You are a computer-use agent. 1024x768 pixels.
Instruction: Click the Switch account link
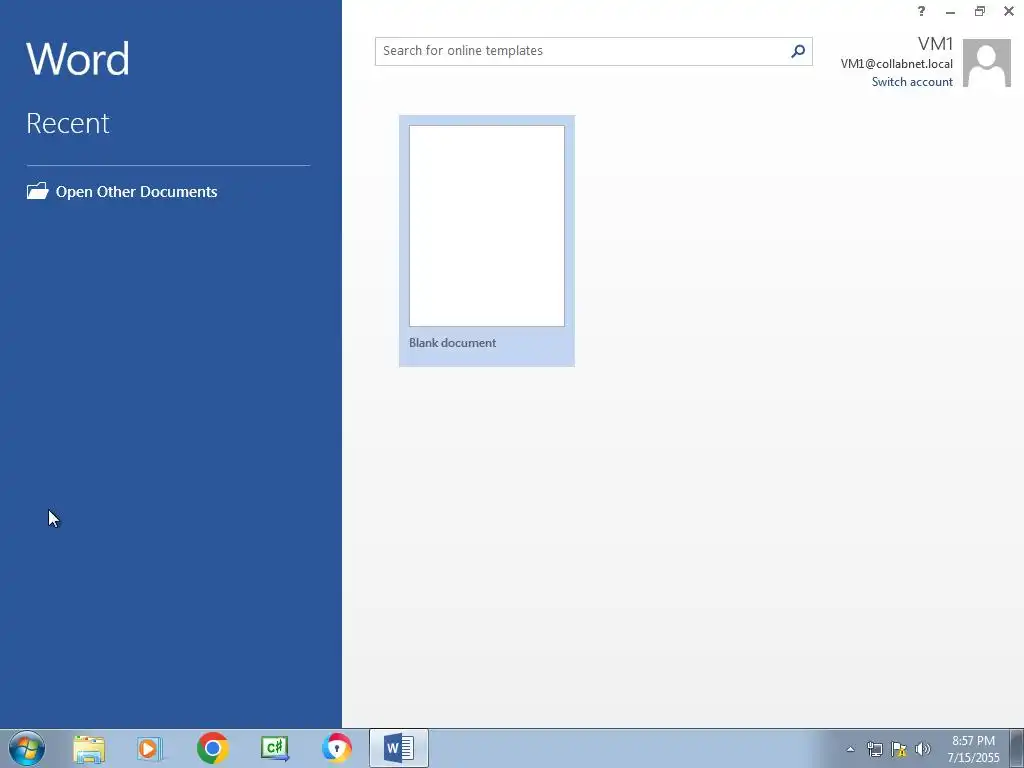point(912,82)
